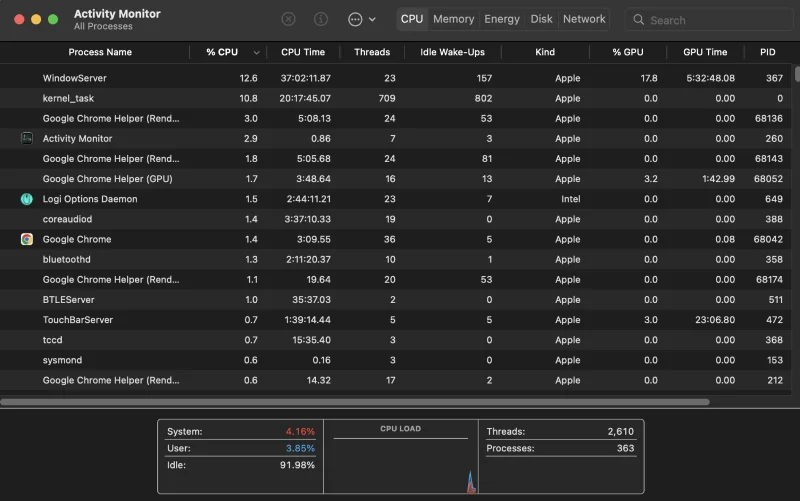Open the Energy tab
800x501 pixels.
[x=502, y=19]
